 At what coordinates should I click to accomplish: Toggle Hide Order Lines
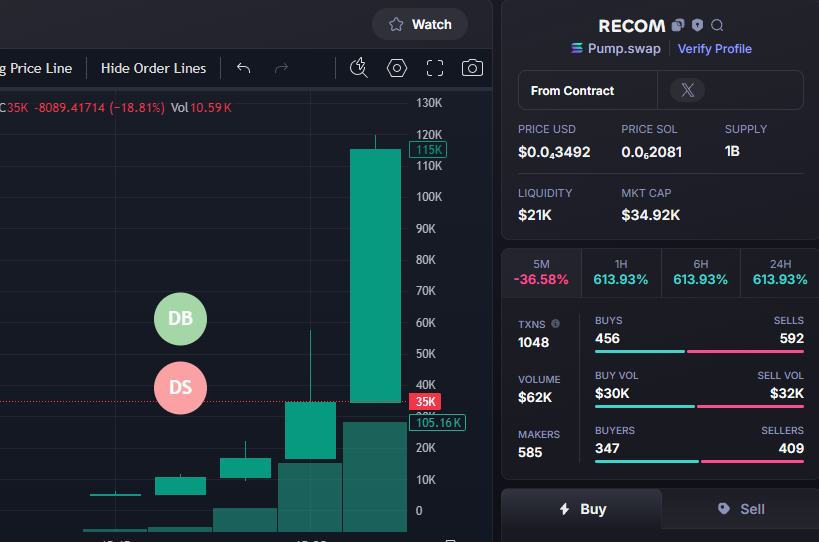pyautogui.click(x=154, y=68)
